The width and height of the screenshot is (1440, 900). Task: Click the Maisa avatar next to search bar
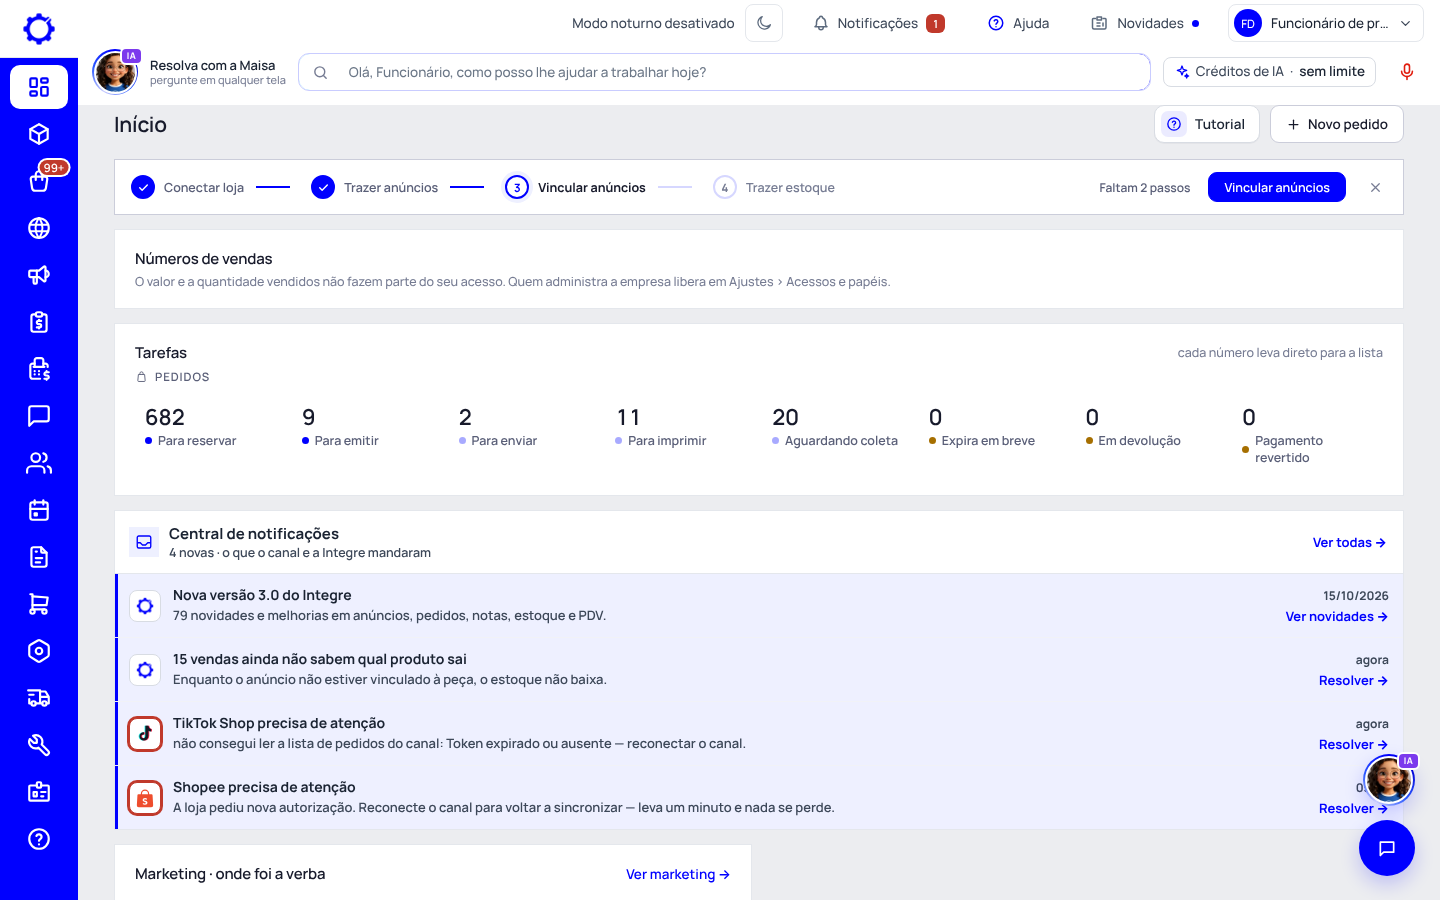coord(116,72)
